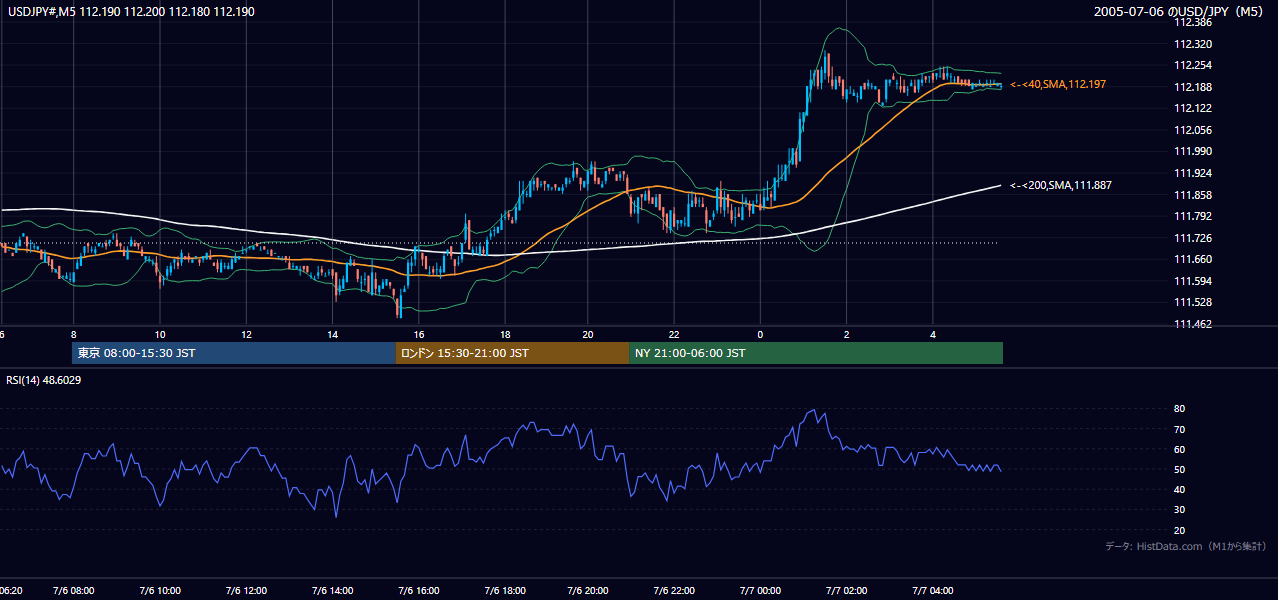Click the 7/7 00:00 time axis label
Viewport: 1278px width, 600px height.
pos(760,591)
